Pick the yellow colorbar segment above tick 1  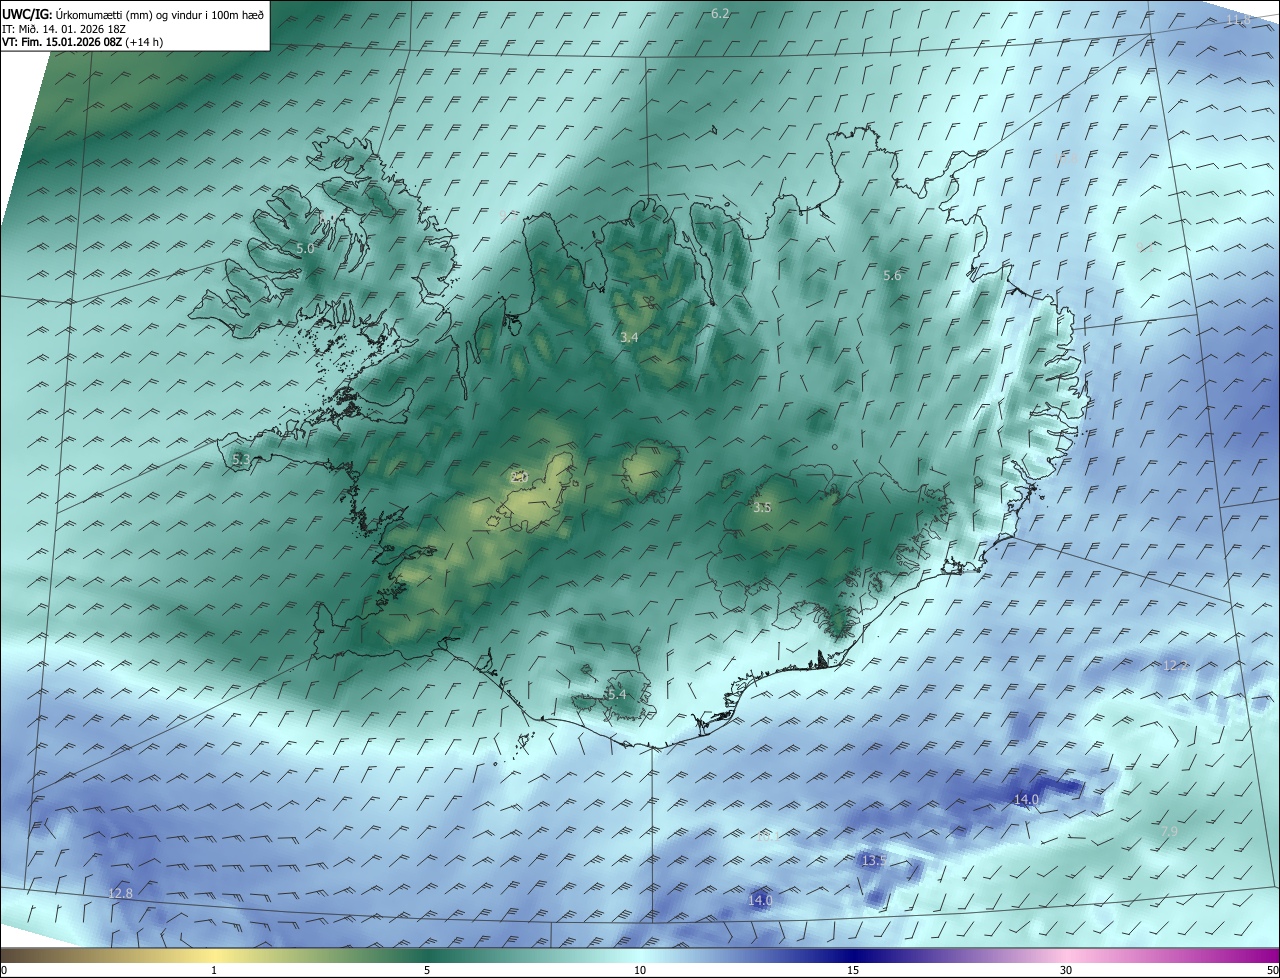[214, 955]
